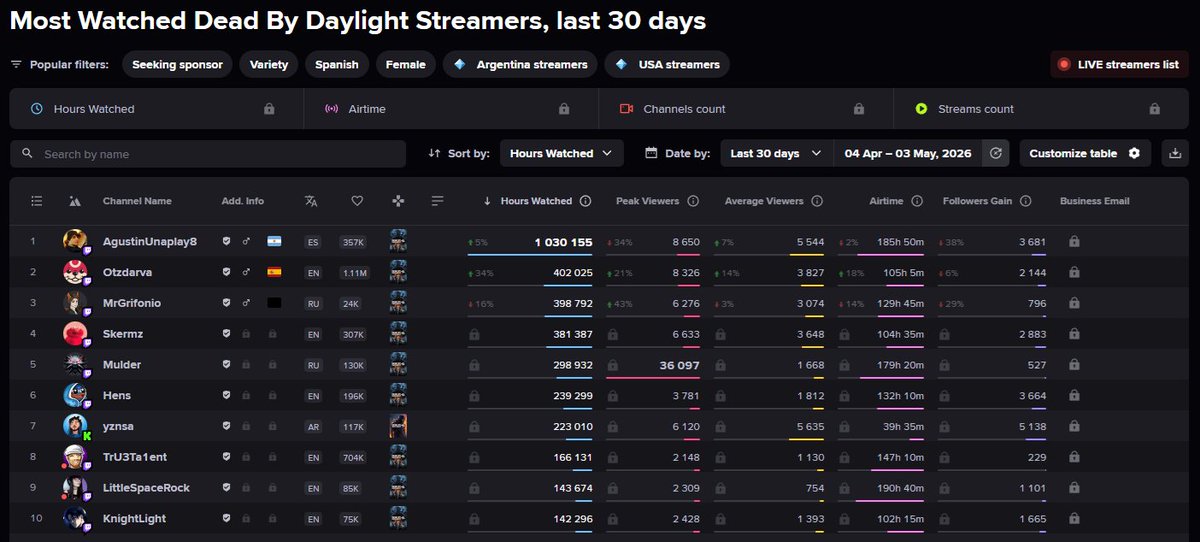Toggle the Argentina streamers filter
The height and width of the screenshot is (542, 1200).
coord(520,64)
